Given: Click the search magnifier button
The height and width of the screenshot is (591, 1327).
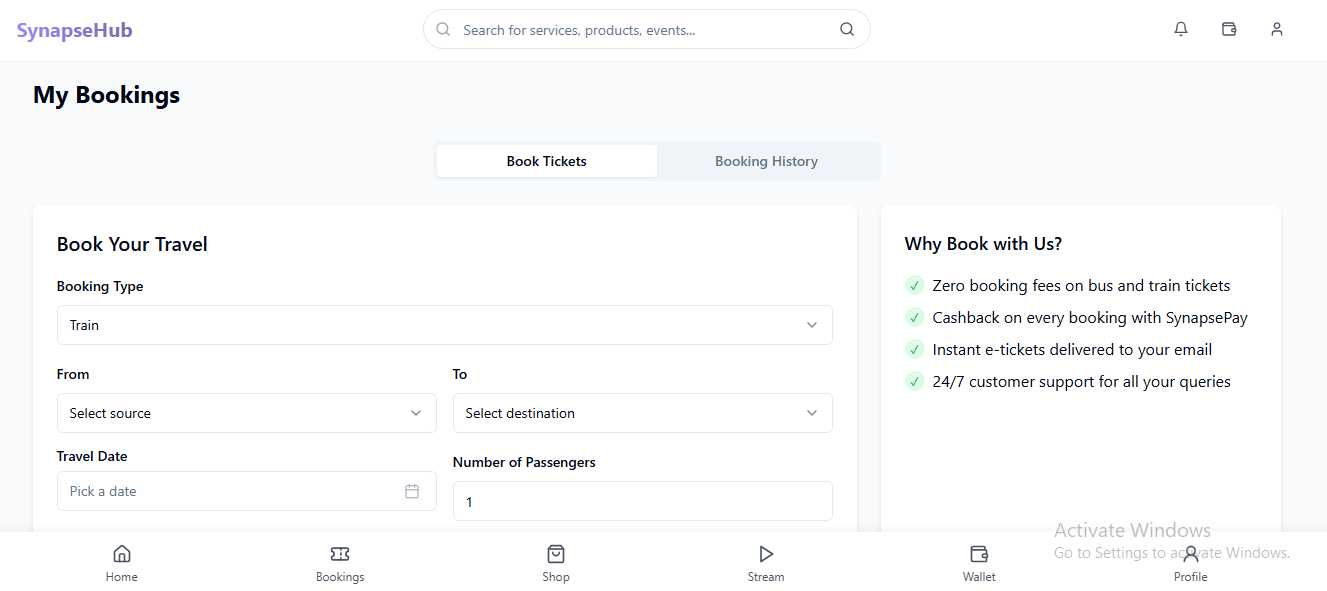Looking at the screenshot, I should [x=847, y=30].
